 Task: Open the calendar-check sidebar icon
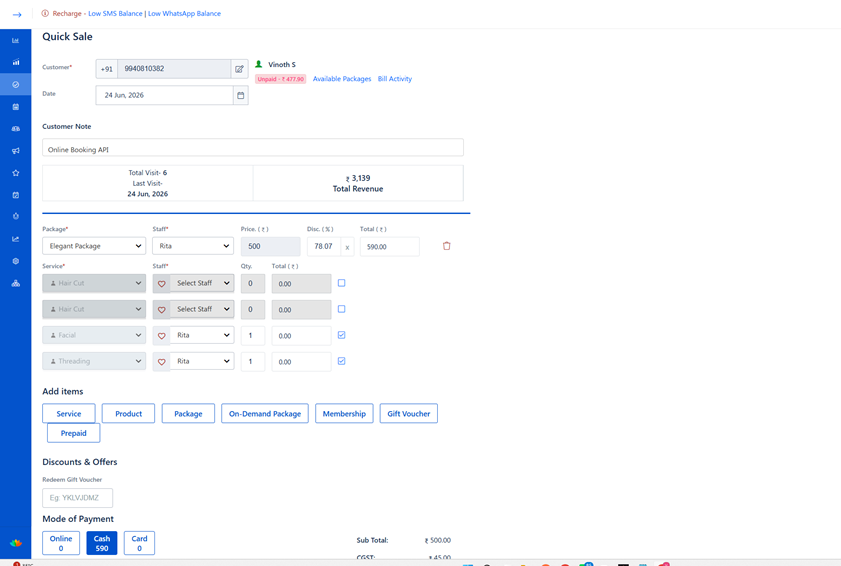pos(16,195)
